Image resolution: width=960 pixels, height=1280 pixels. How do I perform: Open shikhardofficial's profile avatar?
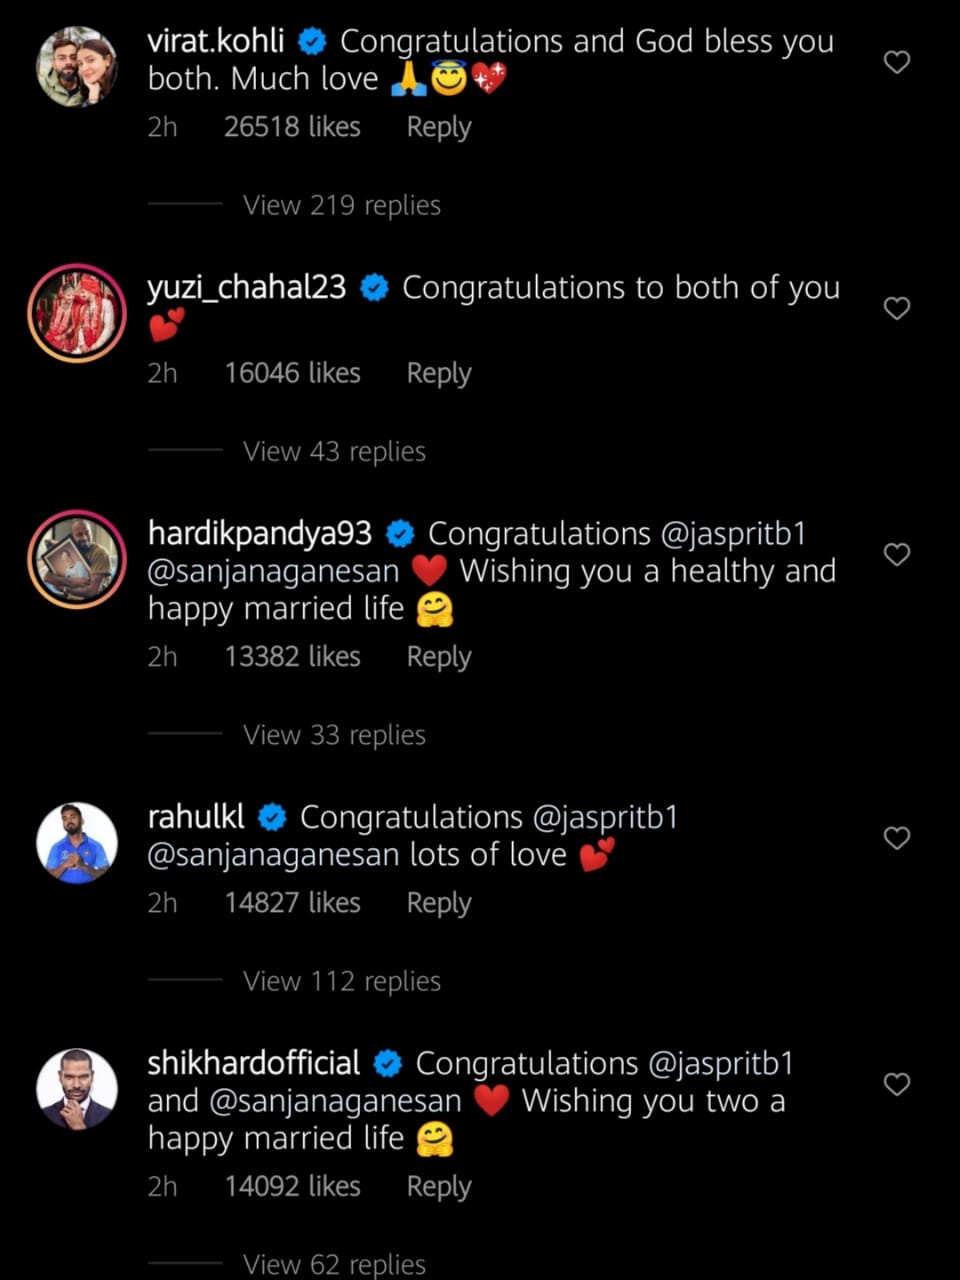tap(77, 1089)
